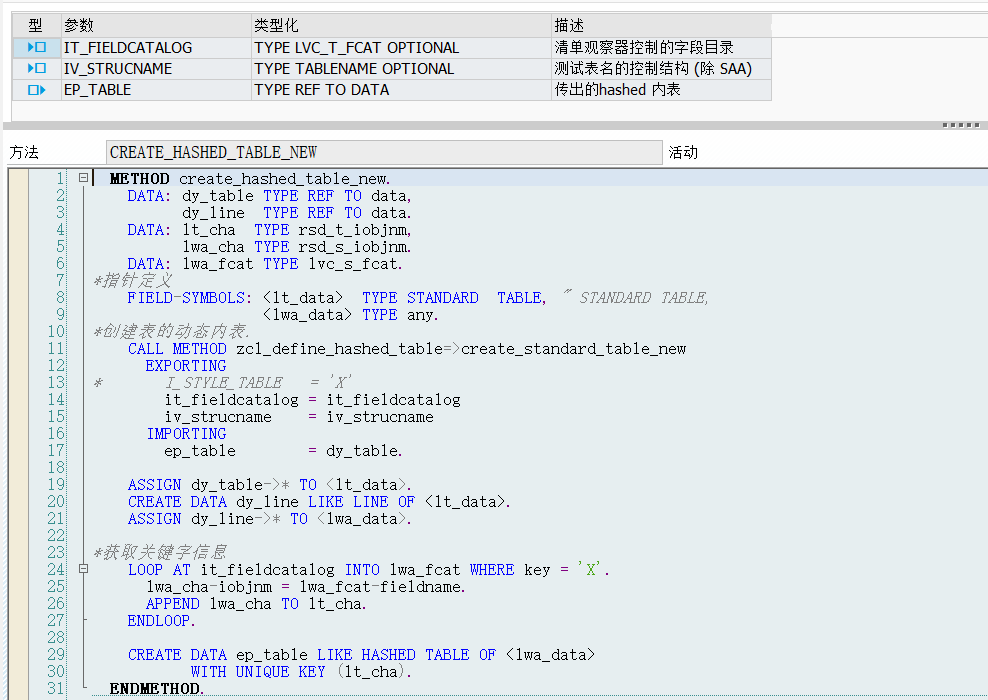This screenshot has width=988, height=700.
Task: Click line number 1 in the gutter
Action: click(x=60, y=178)
